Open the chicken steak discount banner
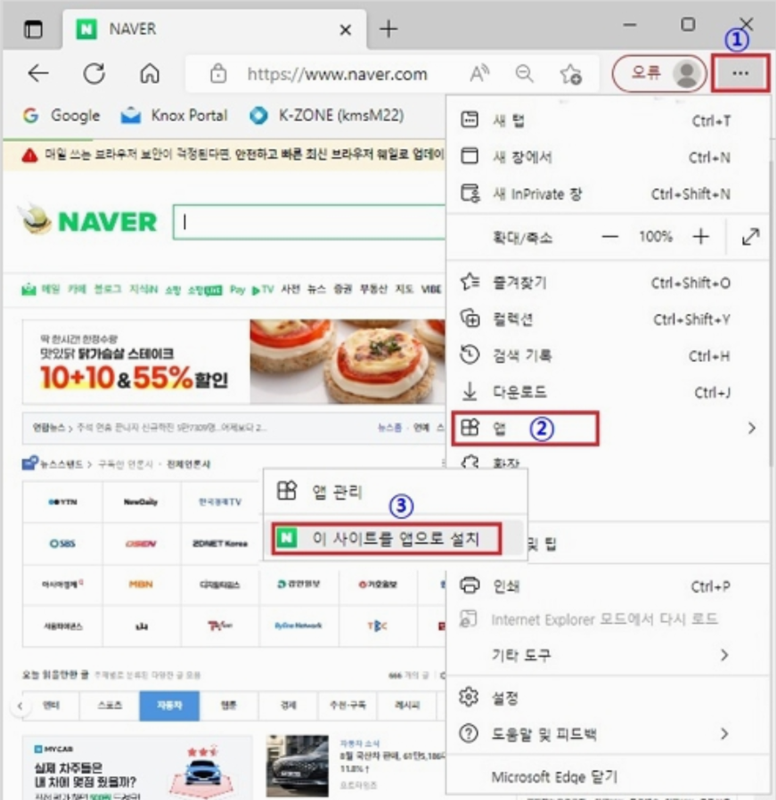 click(234, 362)
